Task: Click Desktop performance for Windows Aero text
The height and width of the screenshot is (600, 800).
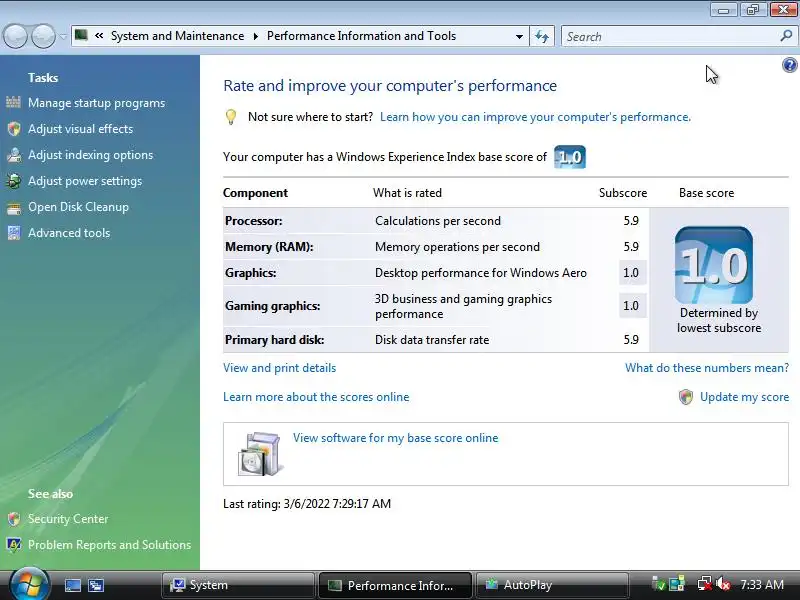Action: click(x=481, y=273)
